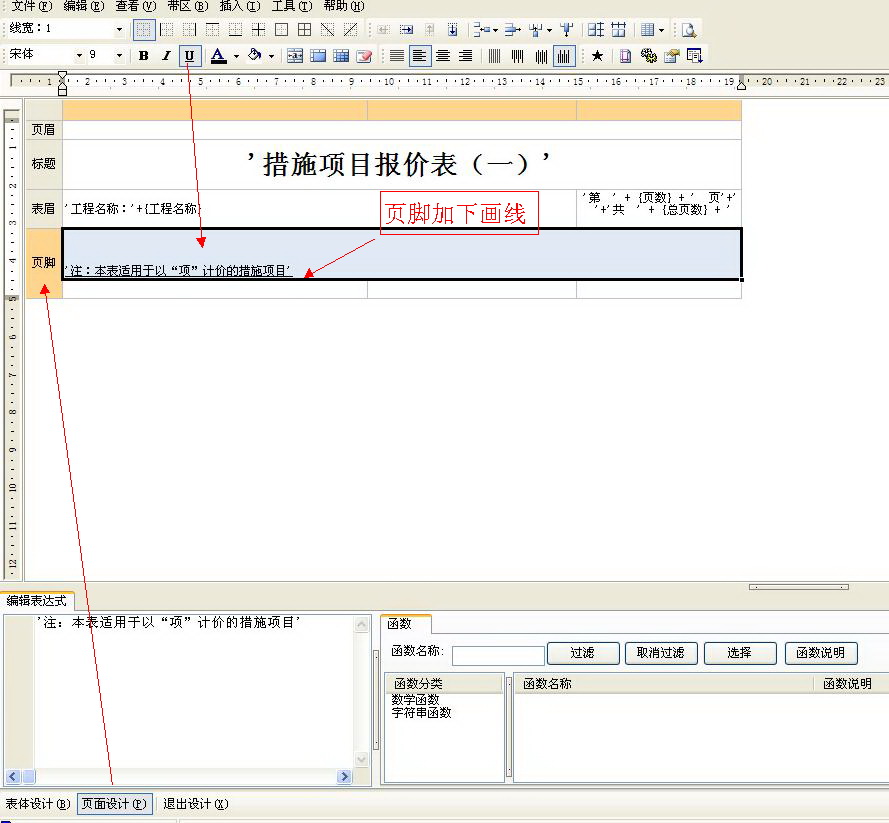
Task: Open the 带区(B) menu
Action: [188, 6]
